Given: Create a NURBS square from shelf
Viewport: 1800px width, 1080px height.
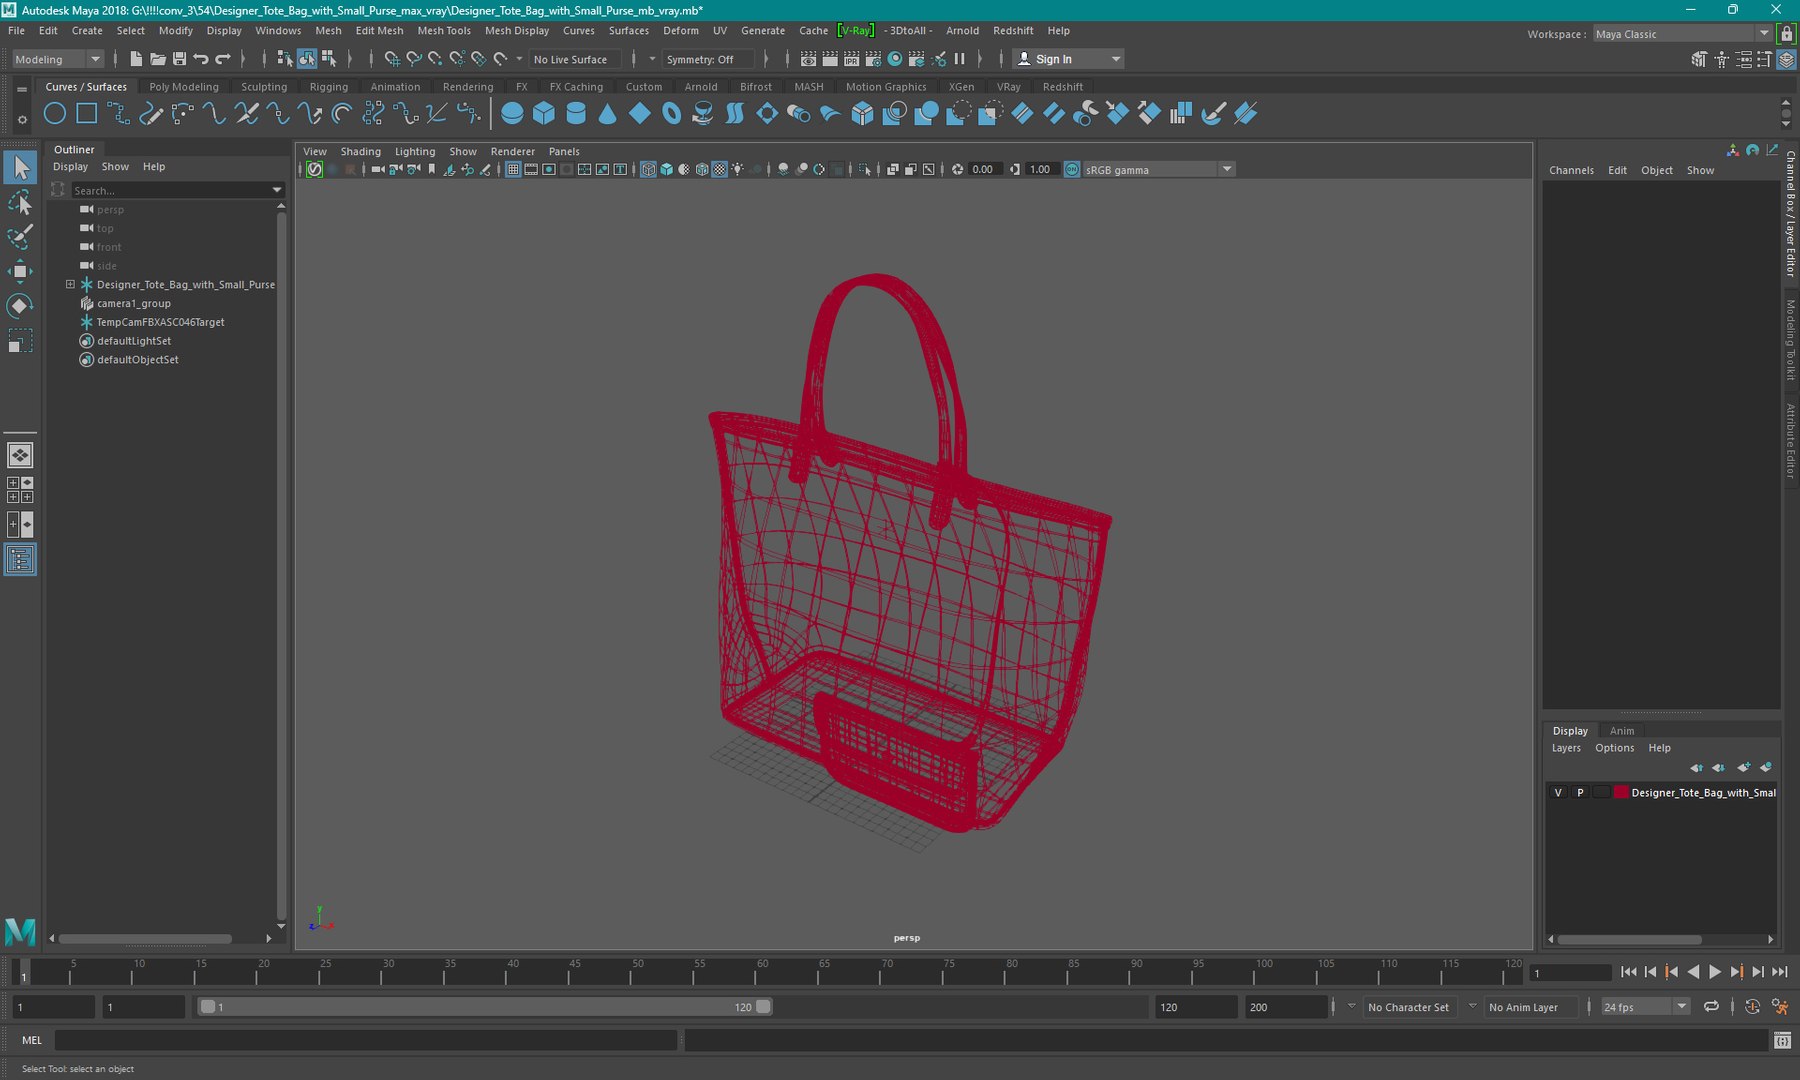Looking at the screenshot, I should [x=87, y=114].
